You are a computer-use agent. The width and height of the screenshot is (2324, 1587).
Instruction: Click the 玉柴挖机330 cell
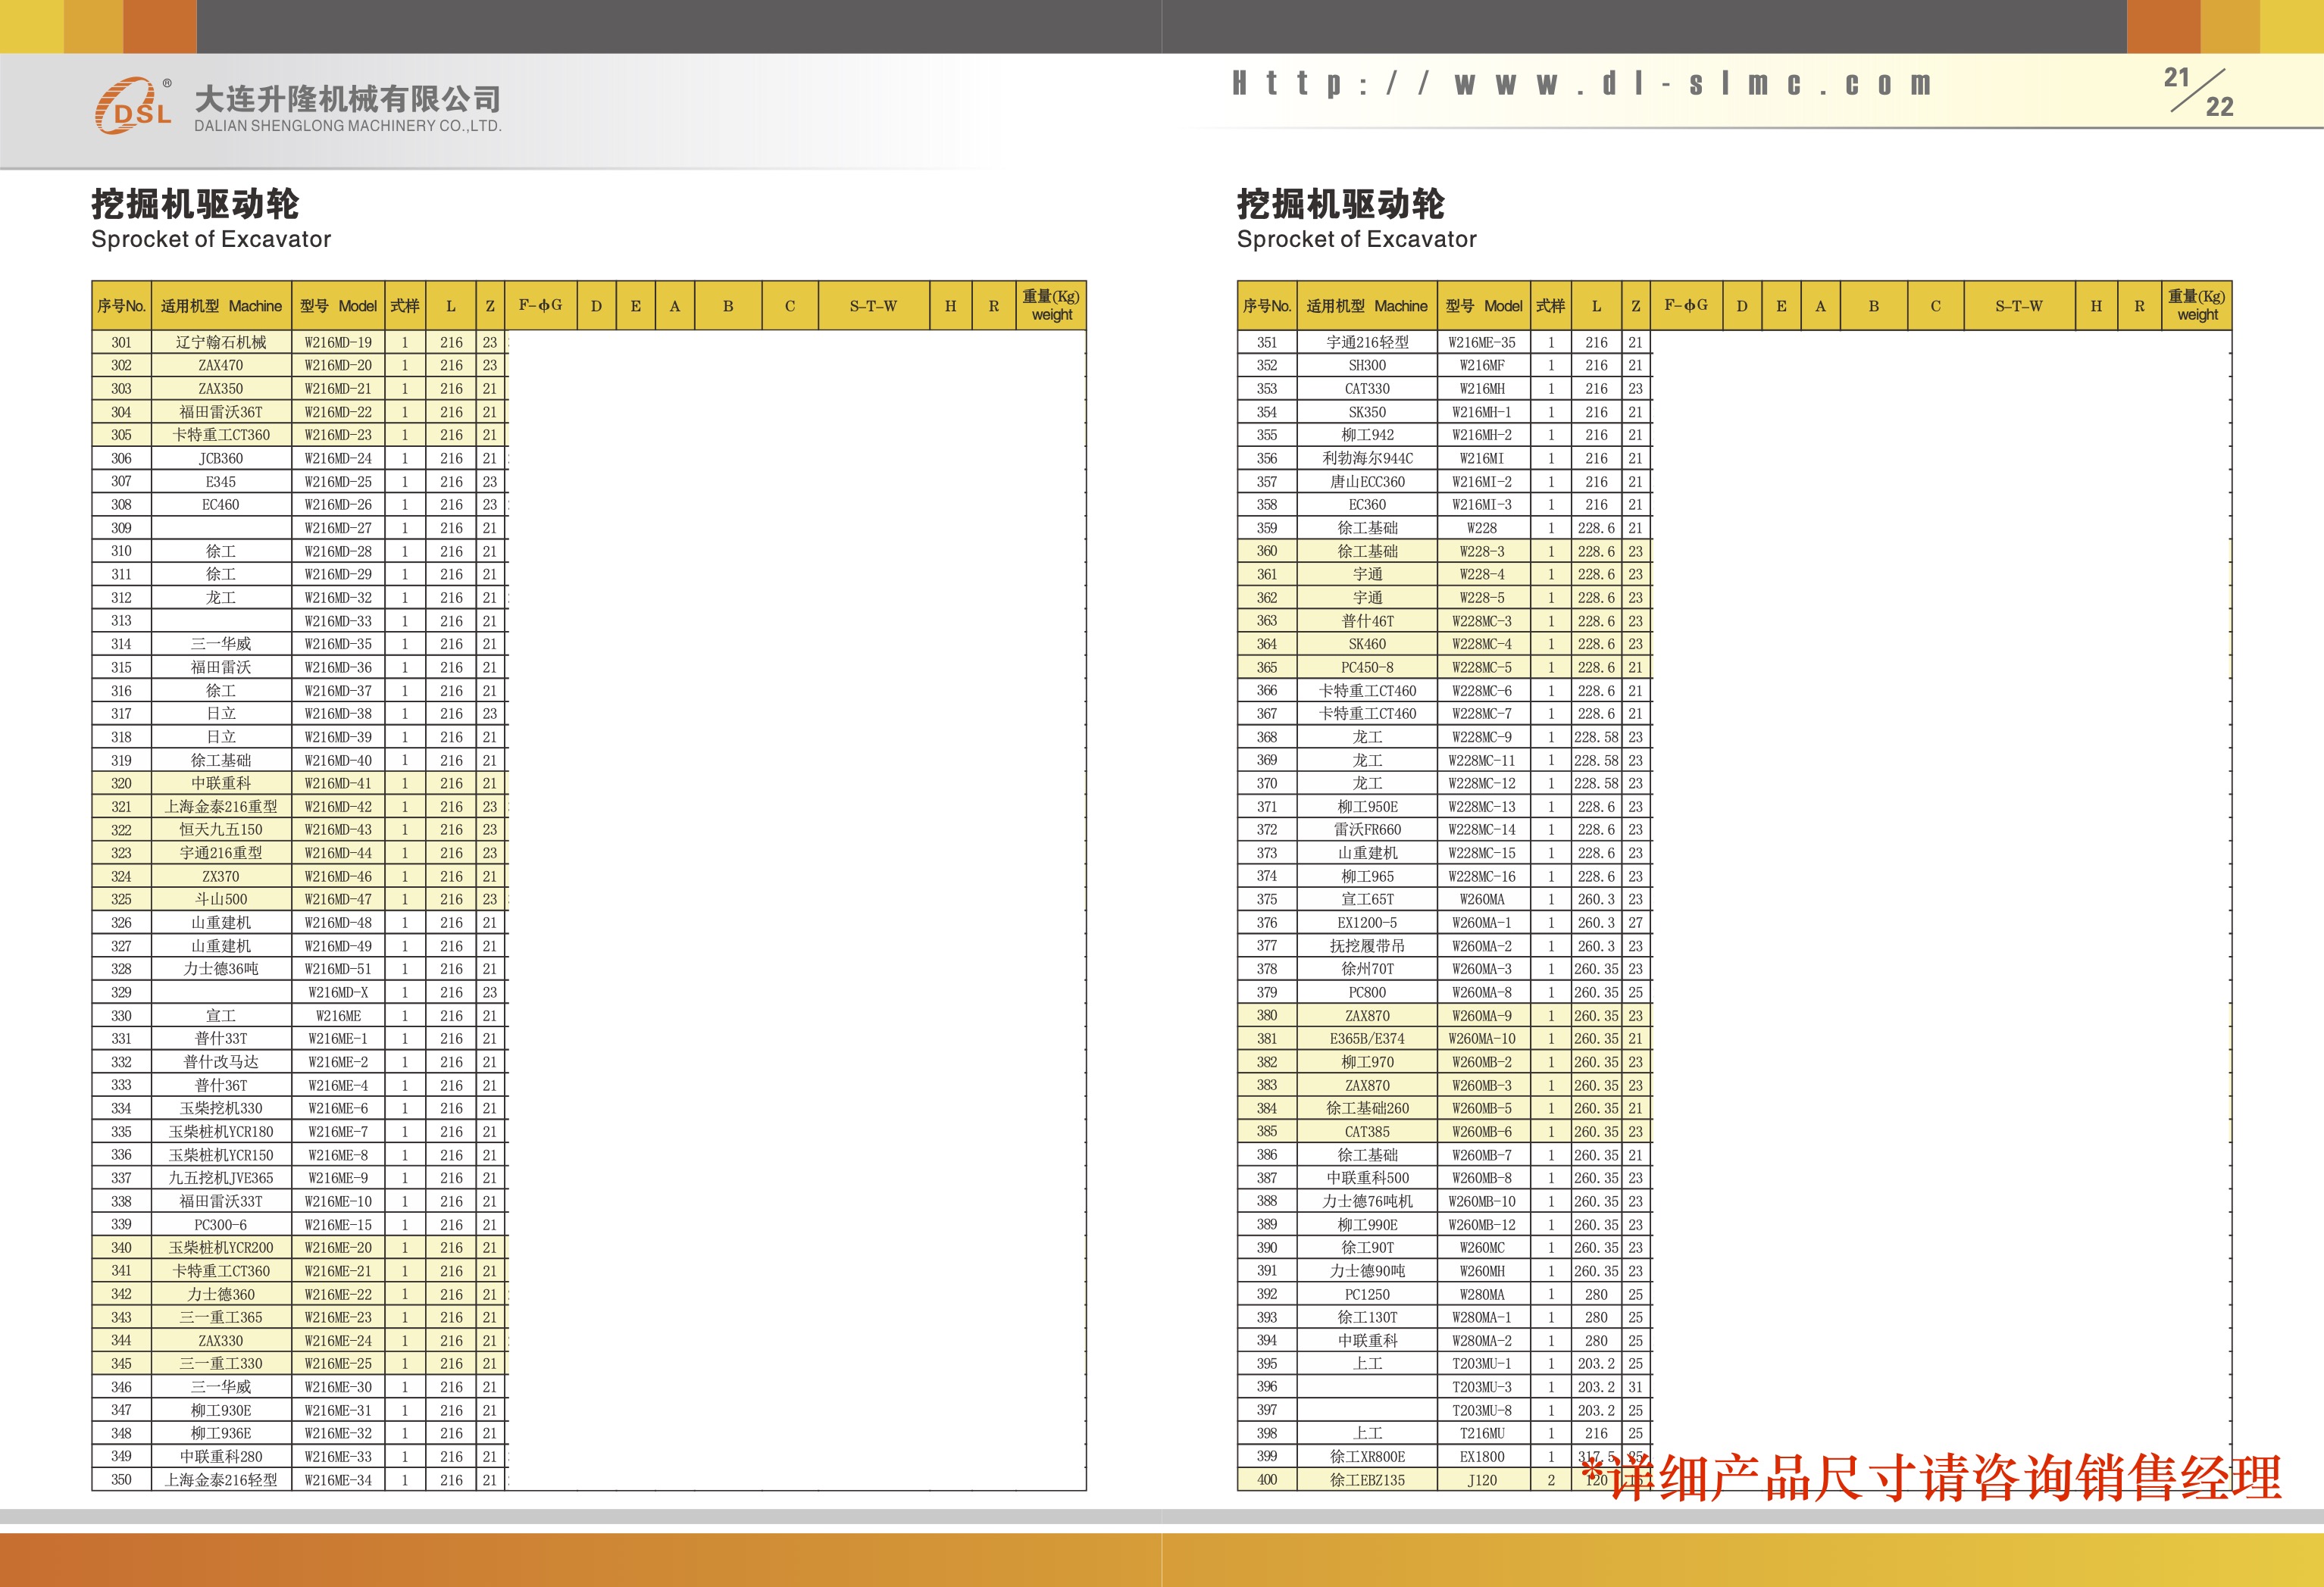click(221, 1108)
